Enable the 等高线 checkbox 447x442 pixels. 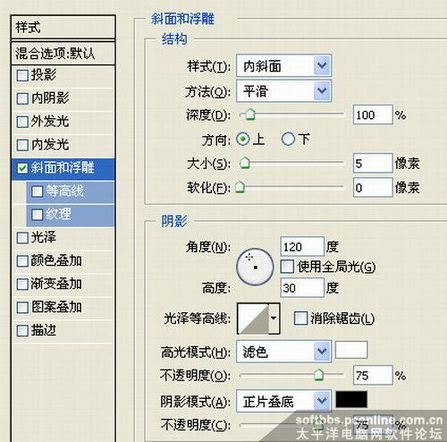pyautogui.click(x=37, y=191)
